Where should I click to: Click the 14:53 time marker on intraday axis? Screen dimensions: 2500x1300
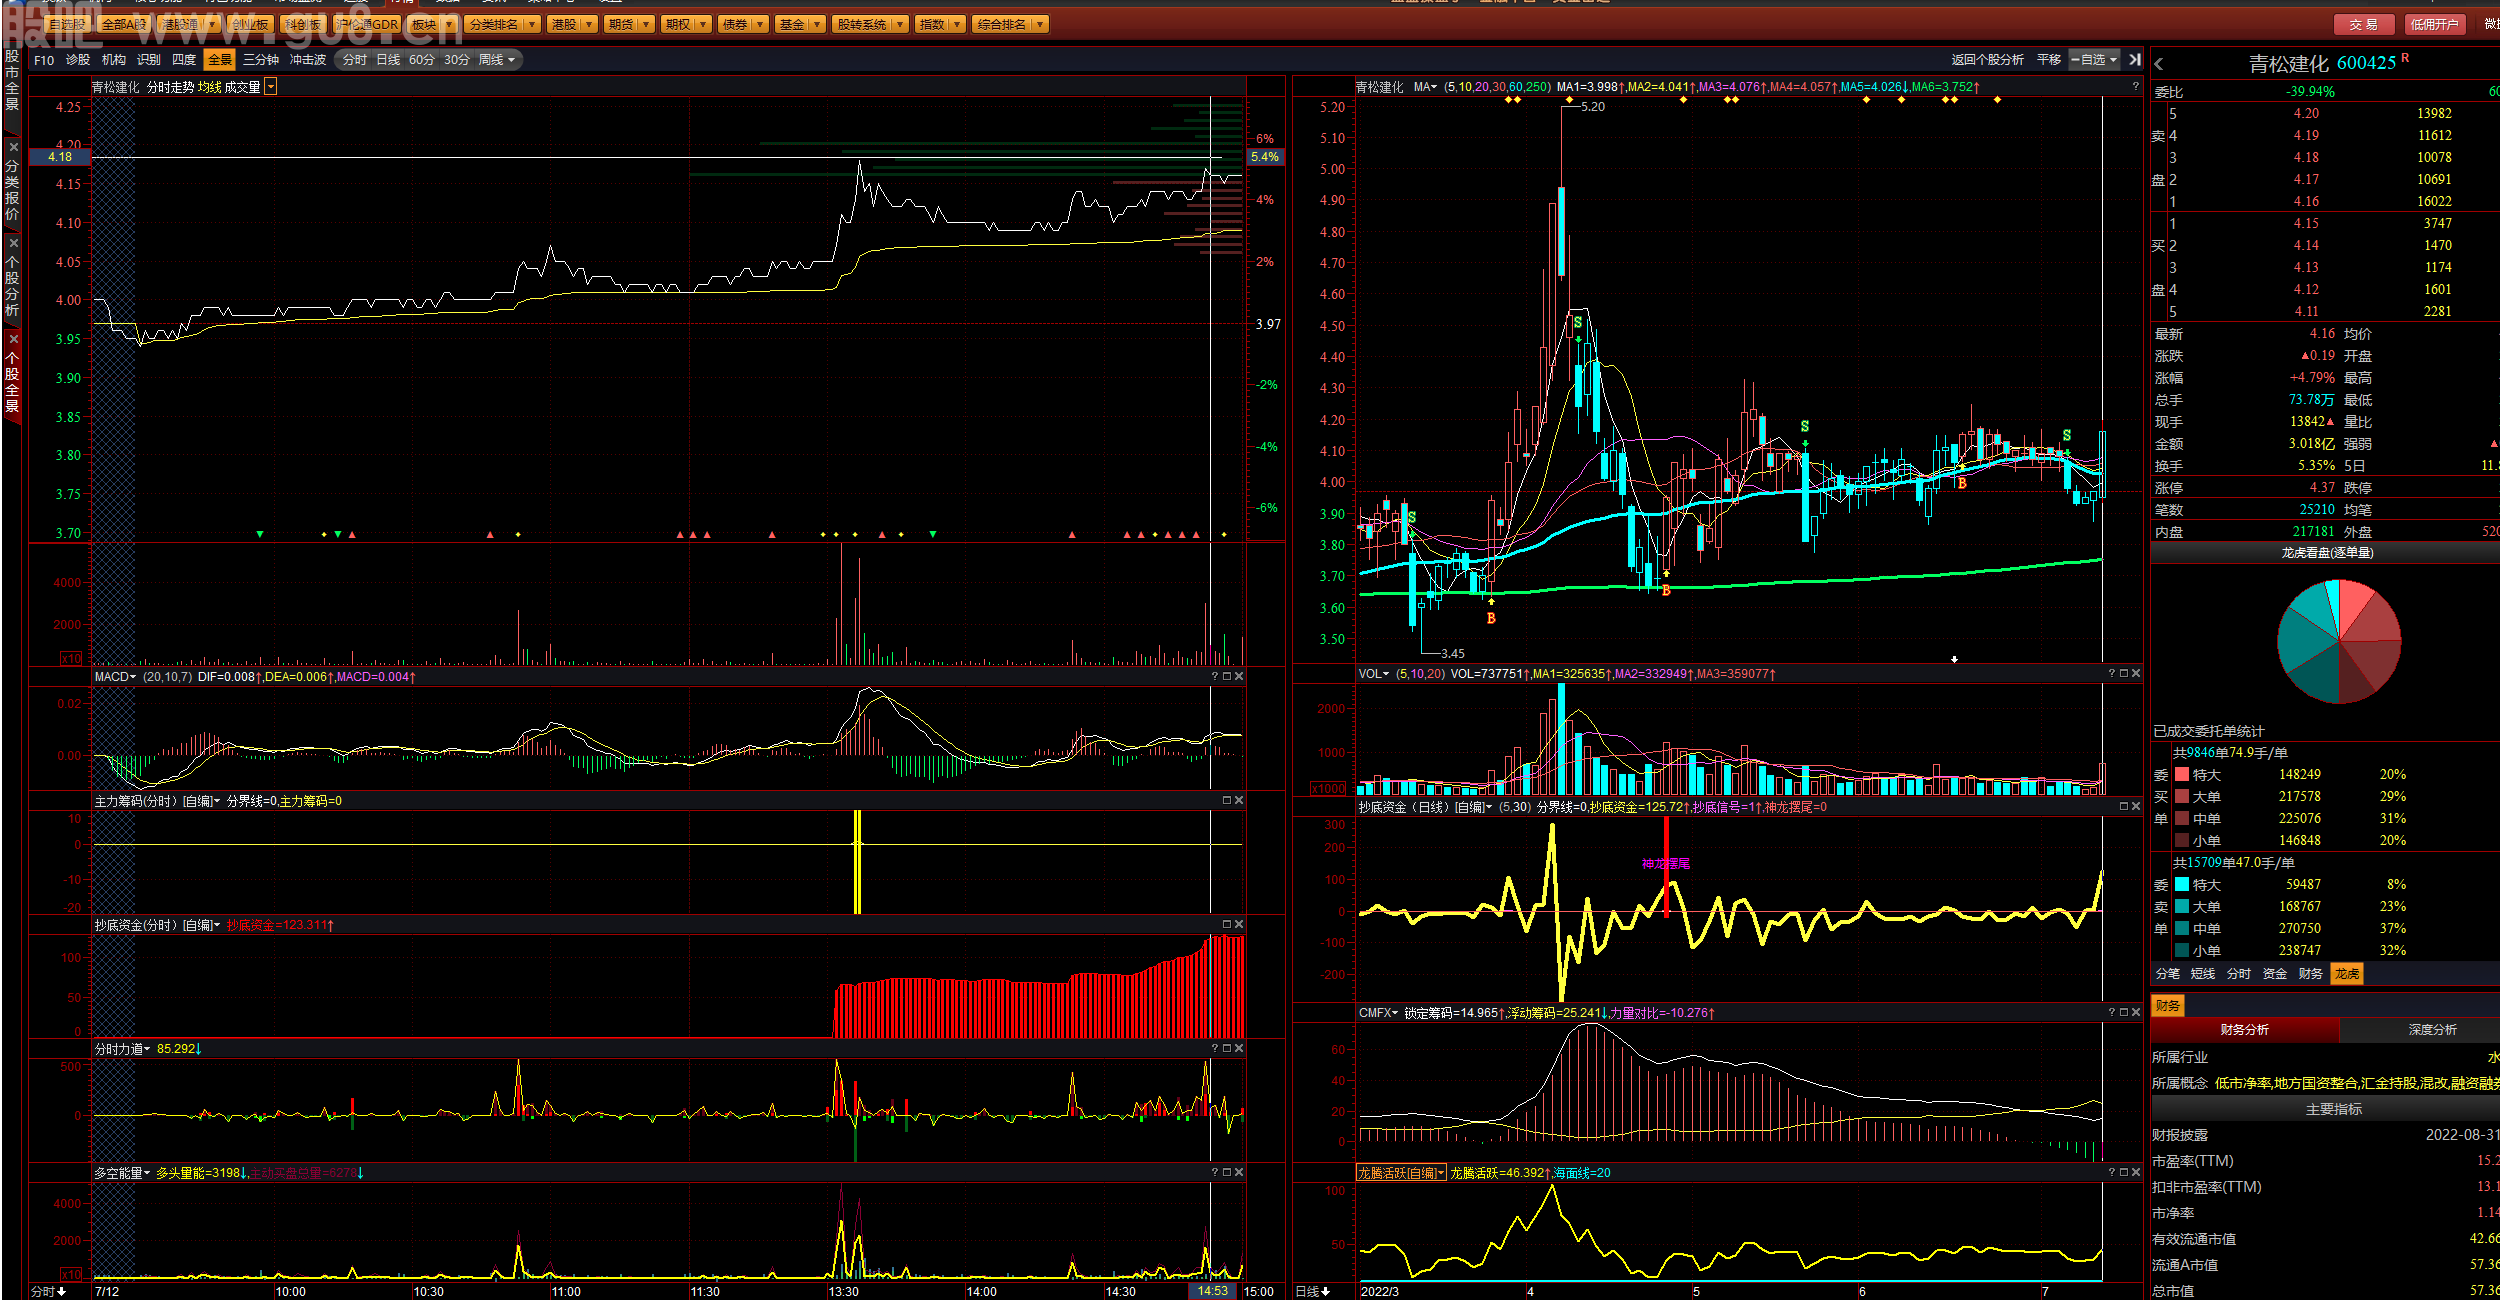coord(1213,1291)
